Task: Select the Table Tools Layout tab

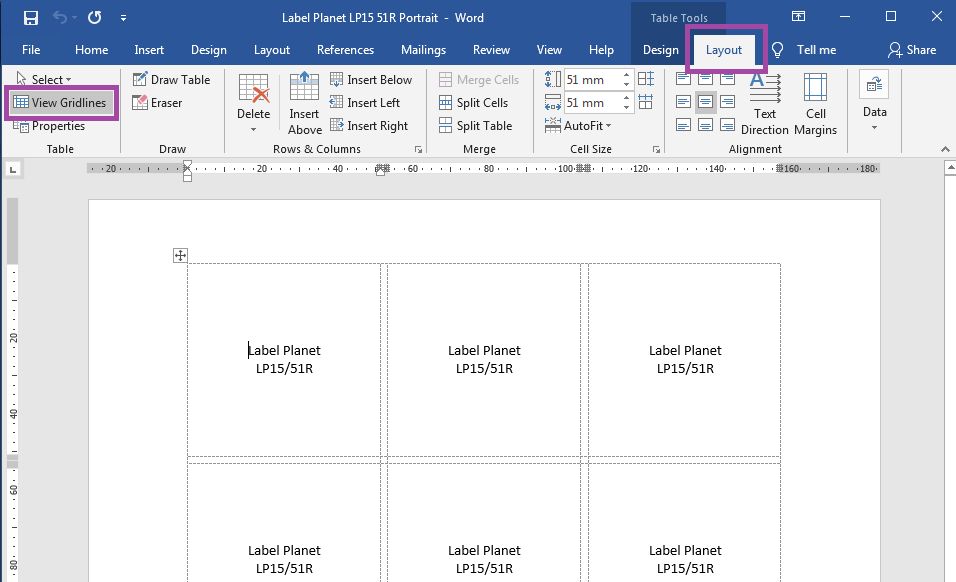Action: [724, 50]
